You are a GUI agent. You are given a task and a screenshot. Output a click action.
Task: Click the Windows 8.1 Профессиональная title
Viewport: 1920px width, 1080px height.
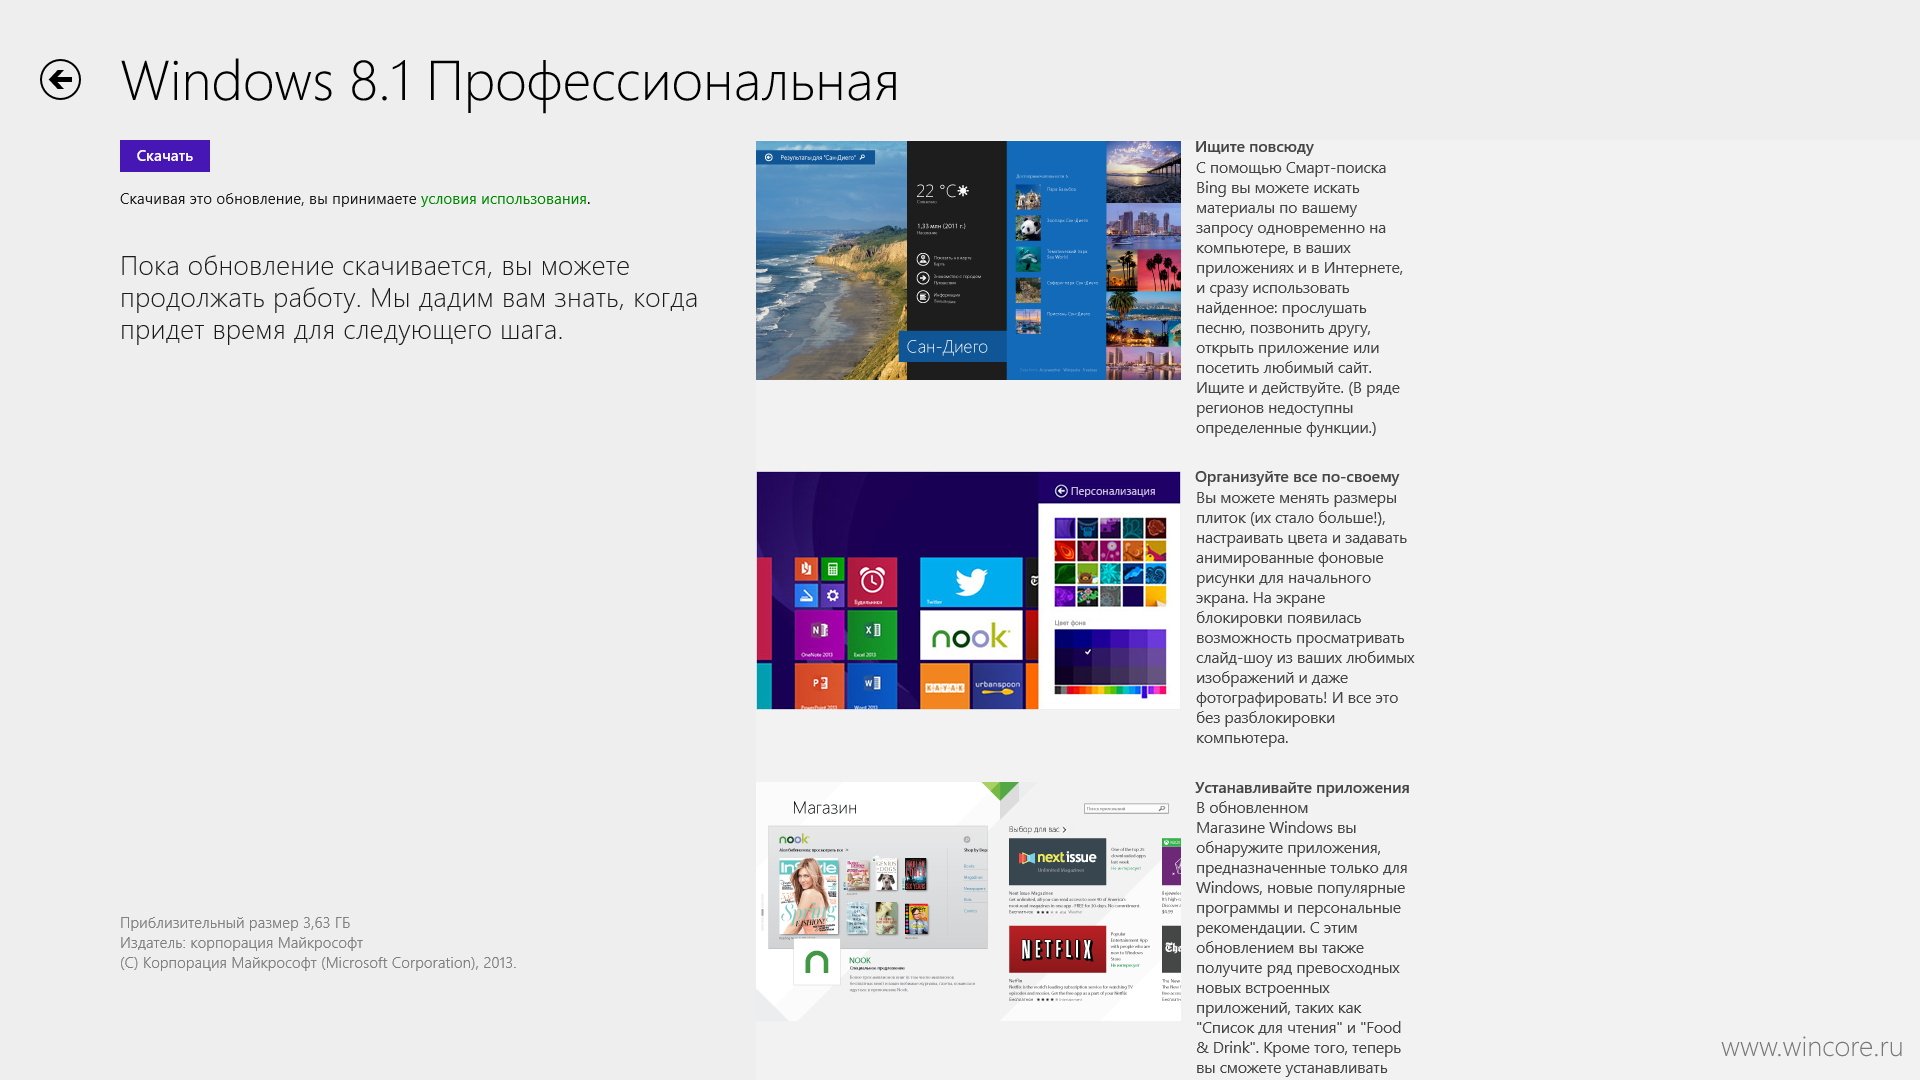pyautogui.click(x=510, y=81)
